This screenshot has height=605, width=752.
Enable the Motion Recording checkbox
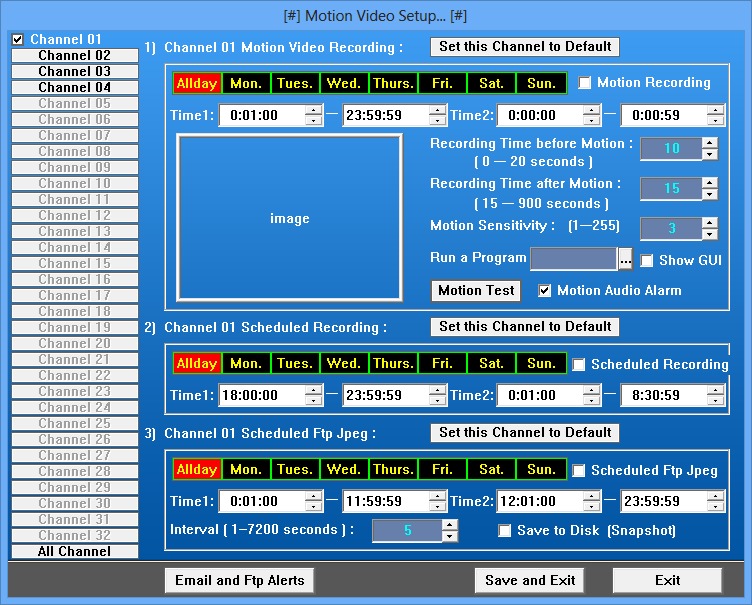[x=584, y=83]
